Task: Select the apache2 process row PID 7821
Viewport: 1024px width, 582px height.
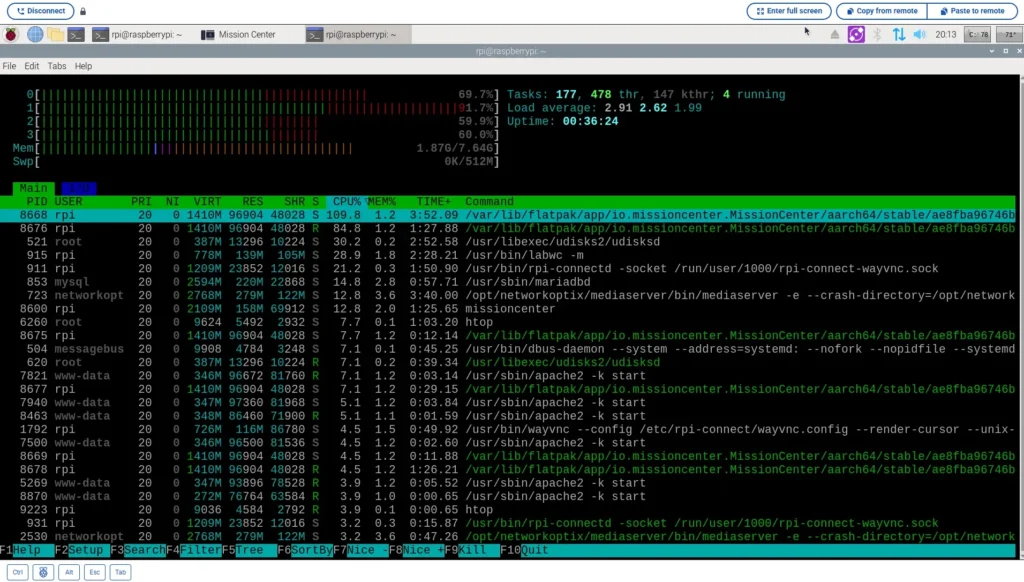Action: [507, 376]
